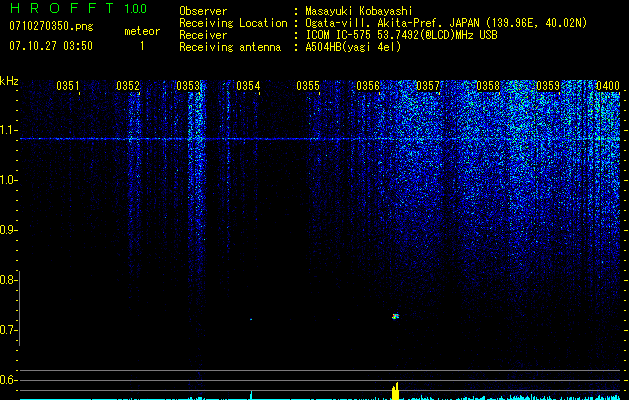Click the Receiving antenna label
Screen dimensions: 629x400
[x=230, y=47]
